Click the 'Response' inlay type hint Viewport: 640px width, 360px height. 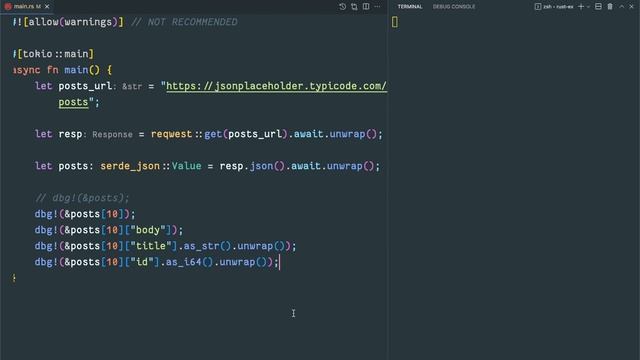pos(112,134)
